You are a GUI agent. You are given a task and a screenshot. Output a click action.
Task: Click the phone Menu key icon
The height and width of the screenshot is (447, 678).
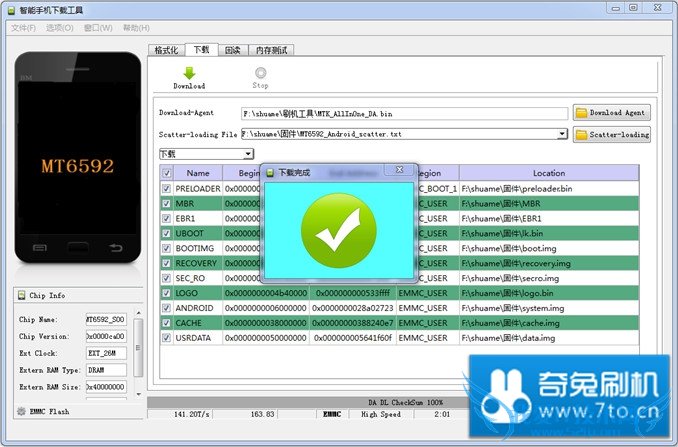click(x=40, y=248)
